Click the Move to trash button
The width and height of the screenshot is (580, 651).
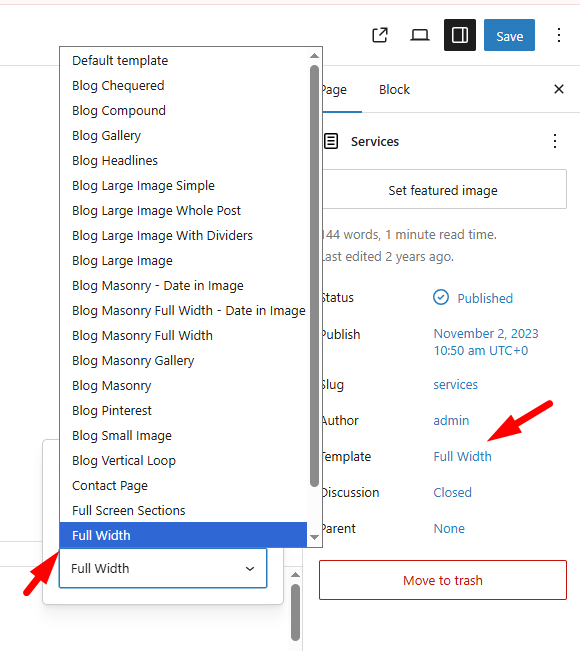click(443, 580)
